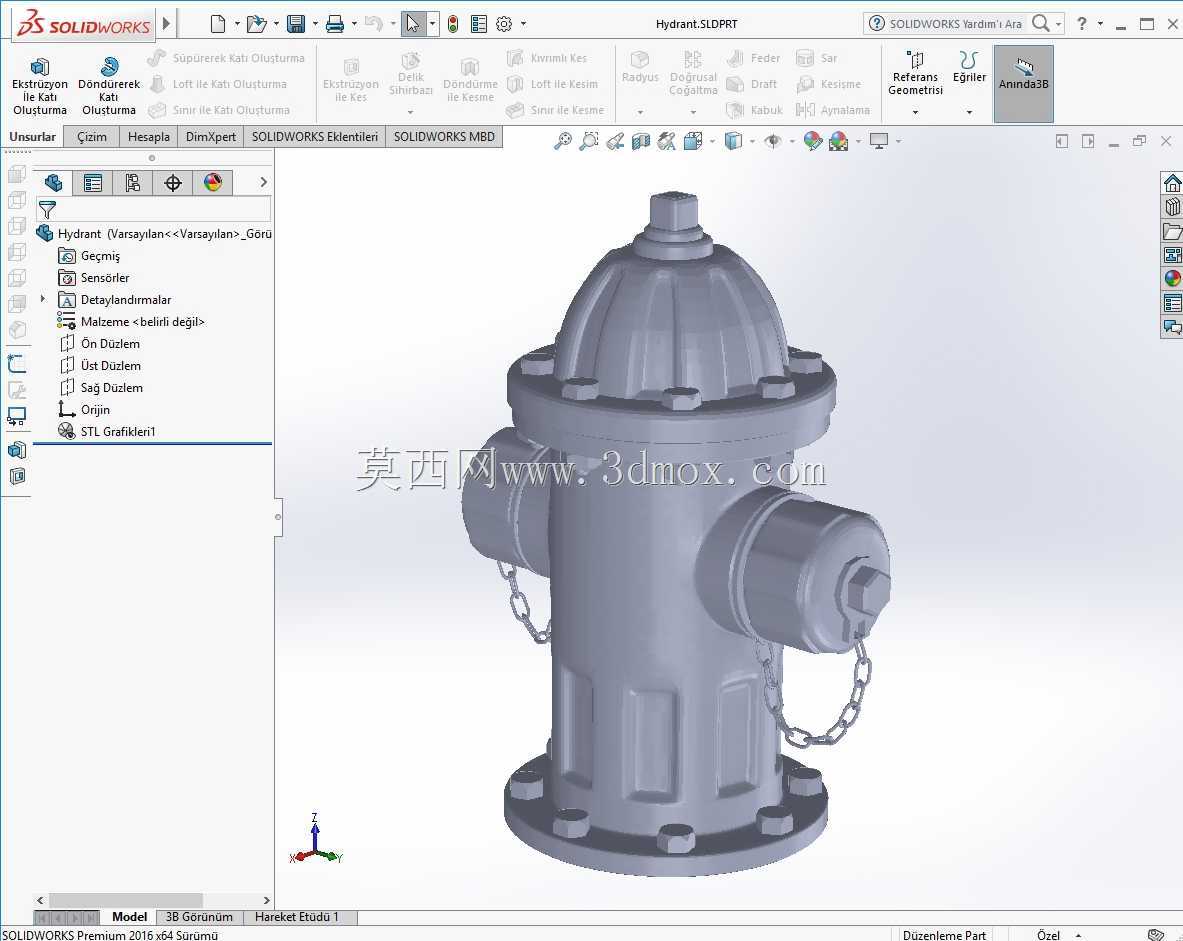Expand the manager tabs chevron arrow
The image size is (1183, 941).
pos(263,182)
